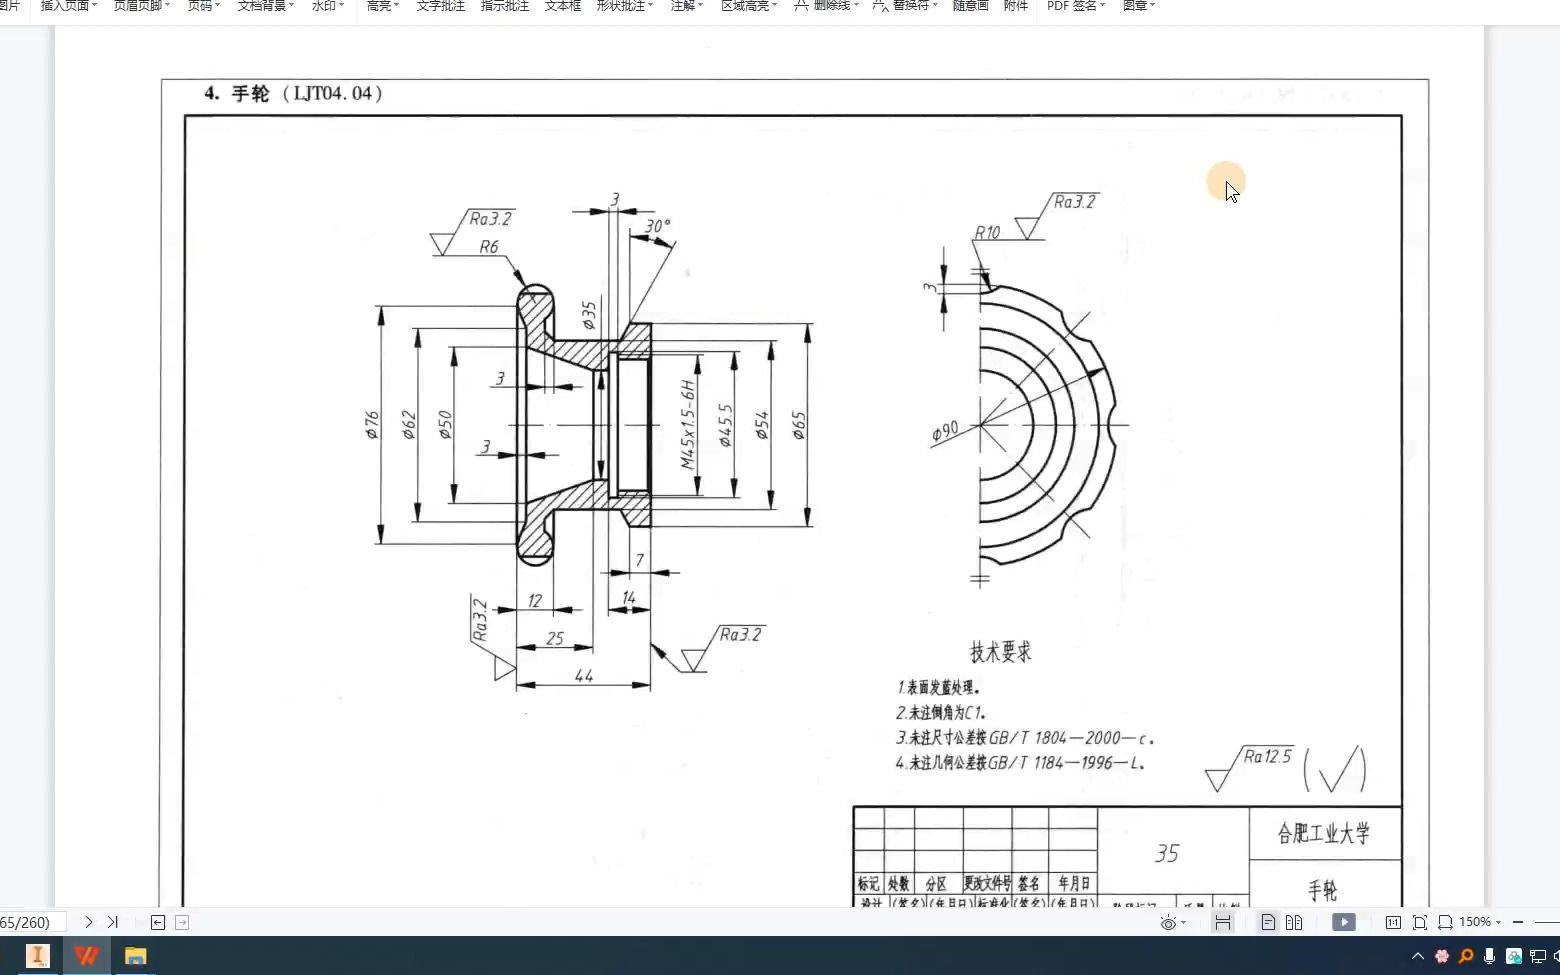The width and height of the screenshot is (1560, 975).
Task: Click the fit width icon
Action: pos(1445,922)
